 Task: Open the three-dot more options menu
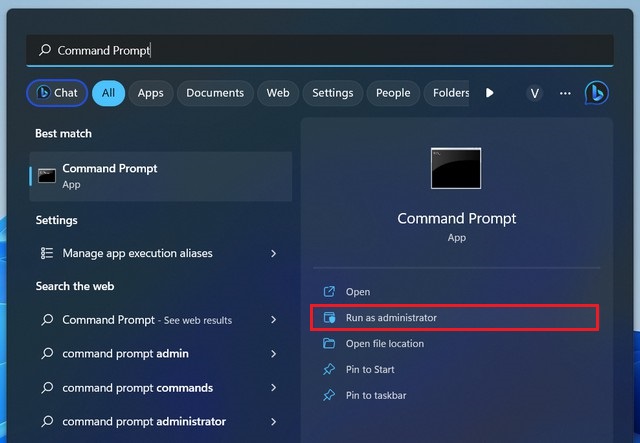(565, 93)
